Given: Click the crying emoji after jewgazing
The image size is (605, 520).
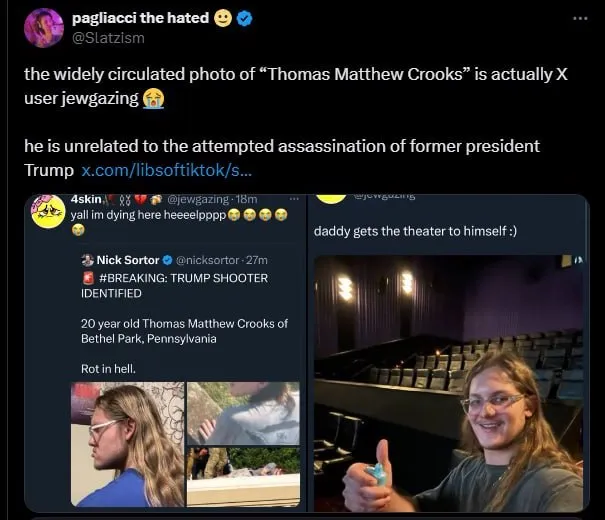Looking at the screenshot, I should [153, 99].
